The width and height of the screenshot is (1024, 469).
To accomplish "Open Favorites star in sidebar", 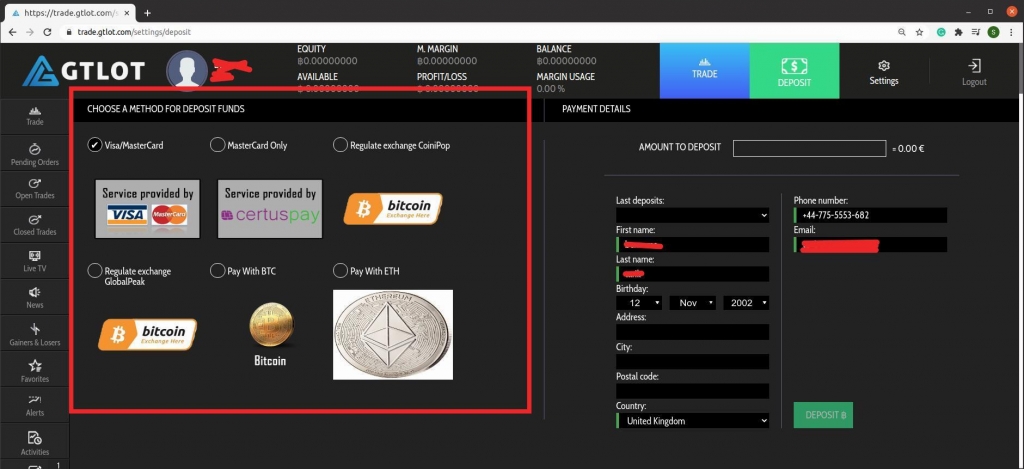I will click(35, 372).
